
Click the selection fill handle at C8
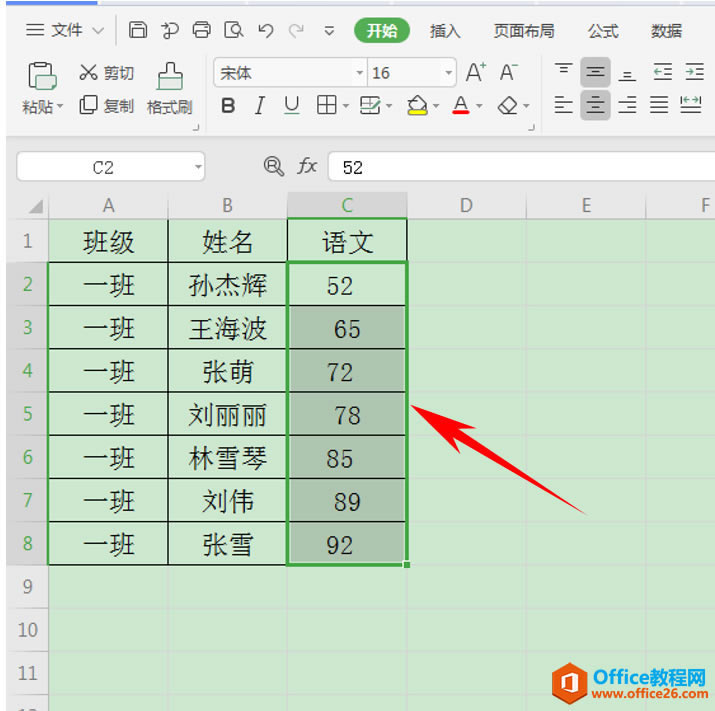406,565
